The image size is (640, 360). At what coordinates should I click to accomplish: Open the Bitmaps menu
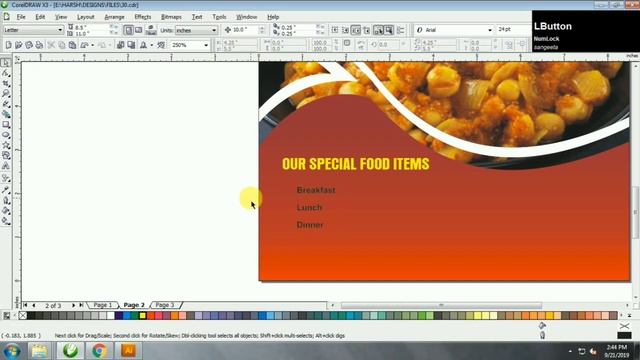pyautogui.click(x=171, y=17)
